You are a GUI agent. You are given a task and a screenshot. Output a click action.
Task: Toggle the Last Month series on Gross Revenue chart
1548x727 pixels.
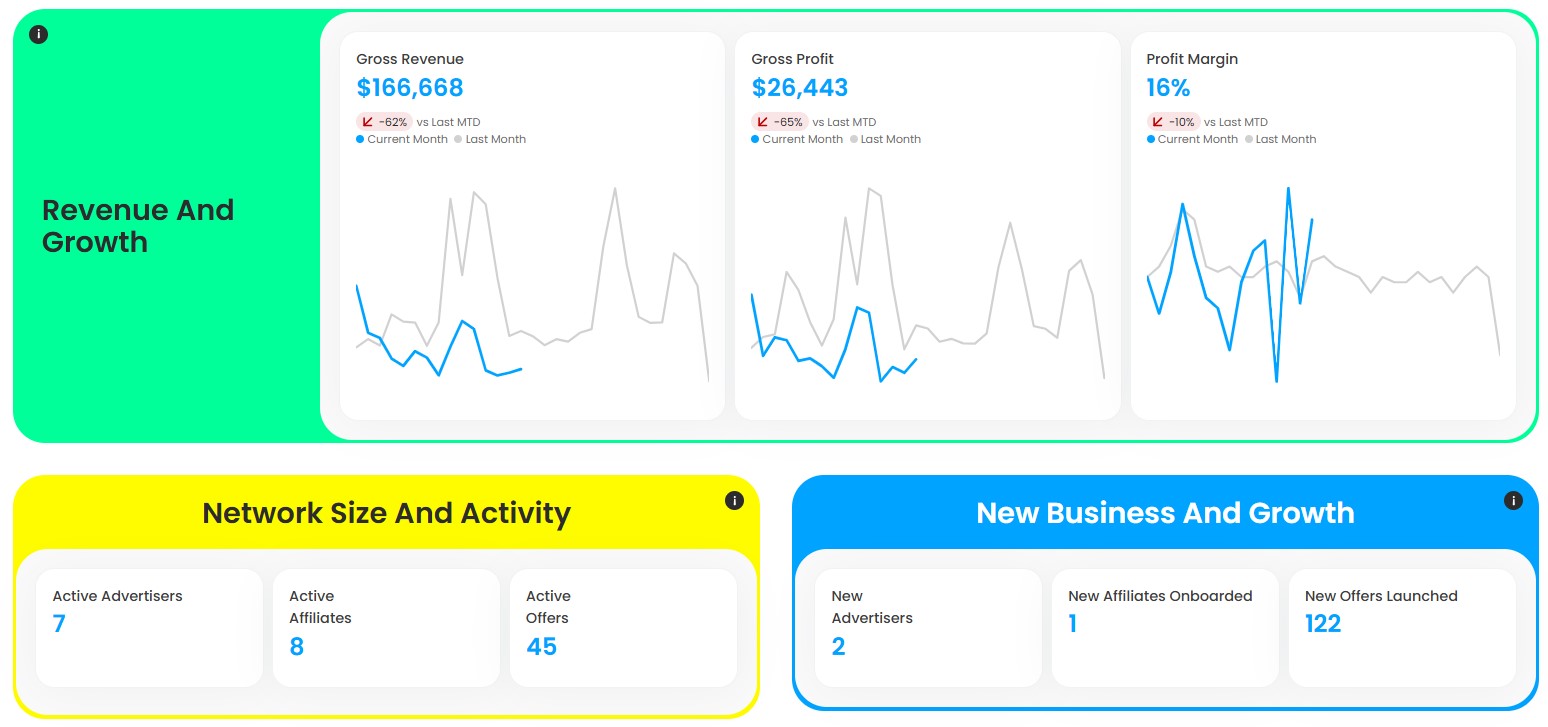(x=456, y=139)
